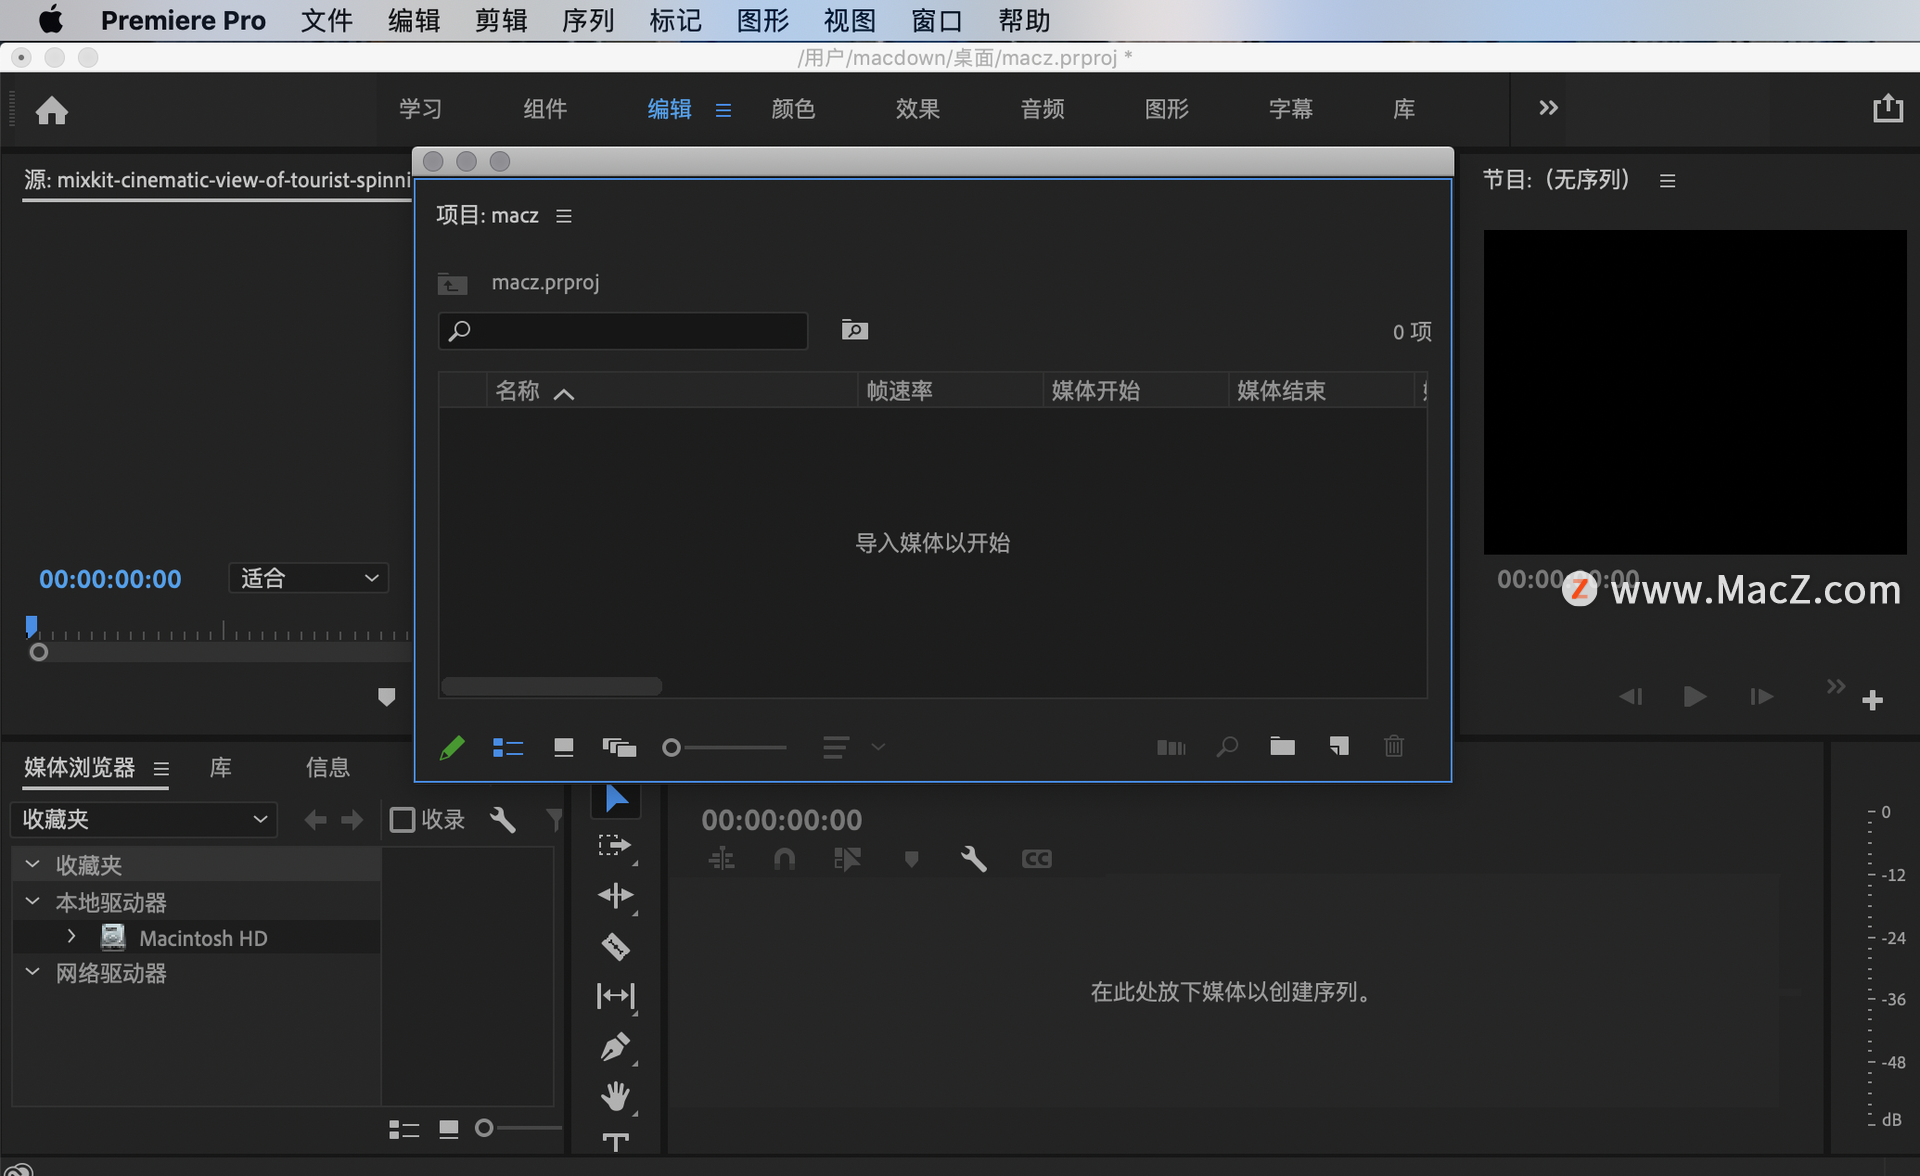Click the Type tool in toolbar
Viewport: 1920px width, 1176px height.
coord(616,1146)
